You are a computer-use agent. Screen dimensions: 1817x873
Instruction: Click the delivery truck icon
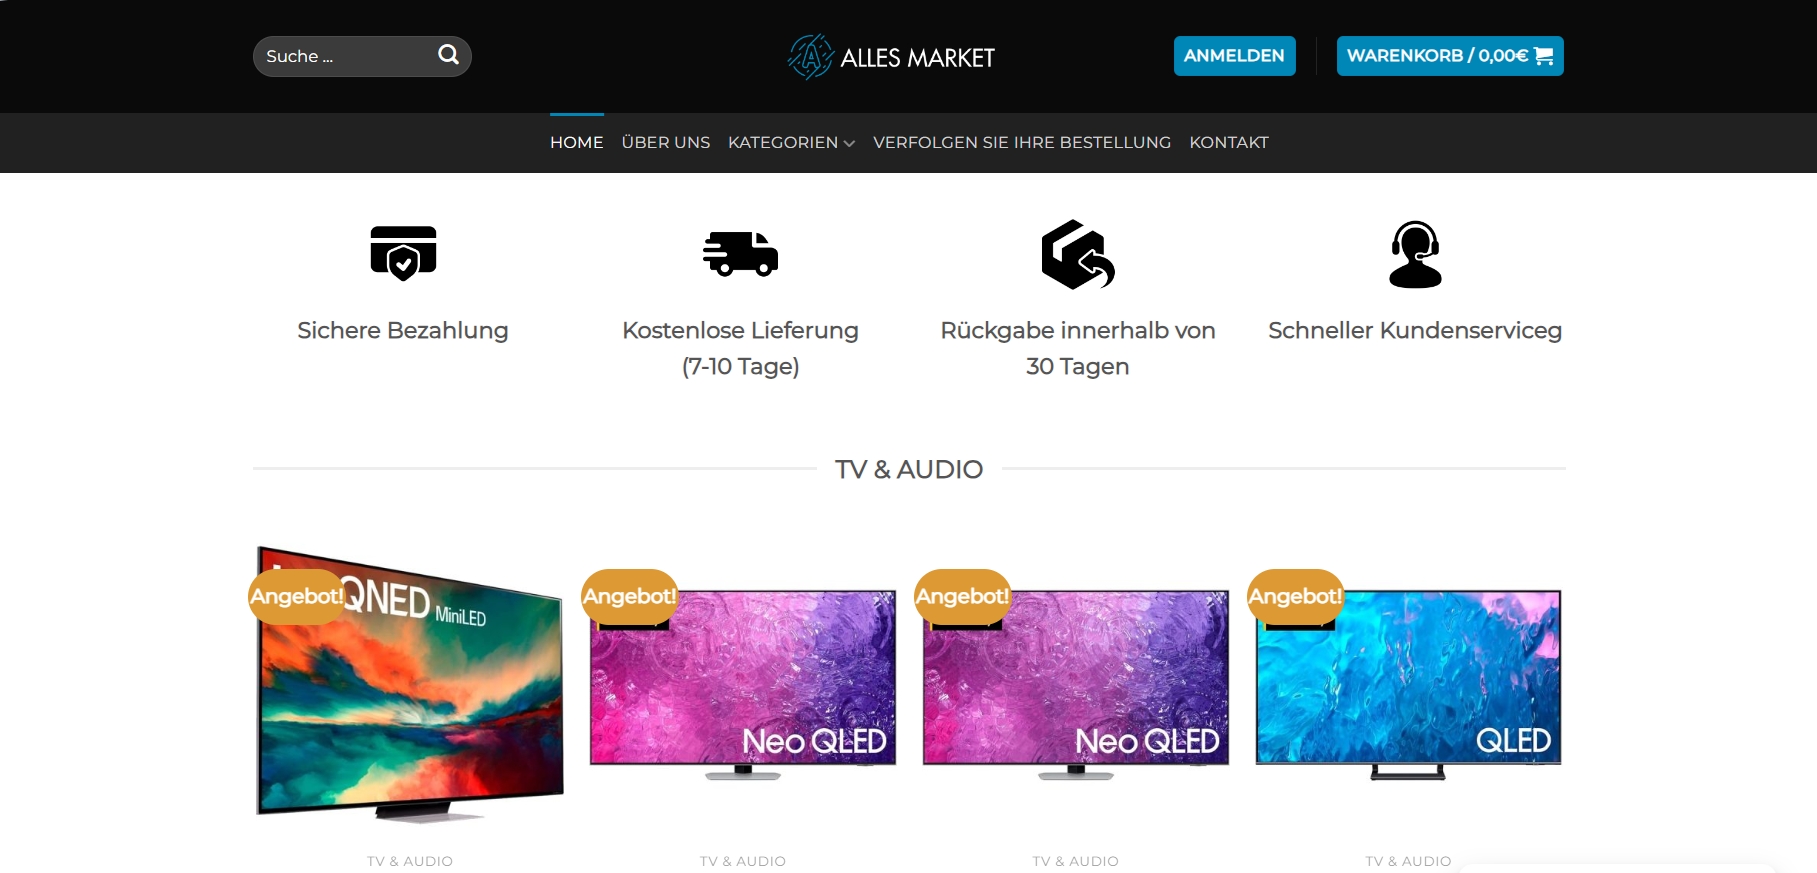click(740, 253)
